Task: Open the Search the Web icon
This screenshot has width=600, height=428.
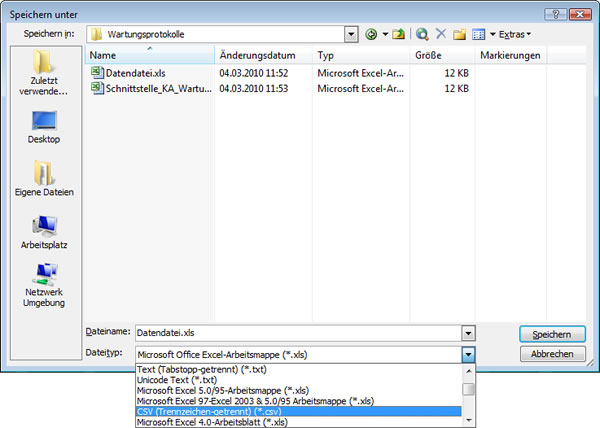Action: pyautogui.click(x=423, y=34)
